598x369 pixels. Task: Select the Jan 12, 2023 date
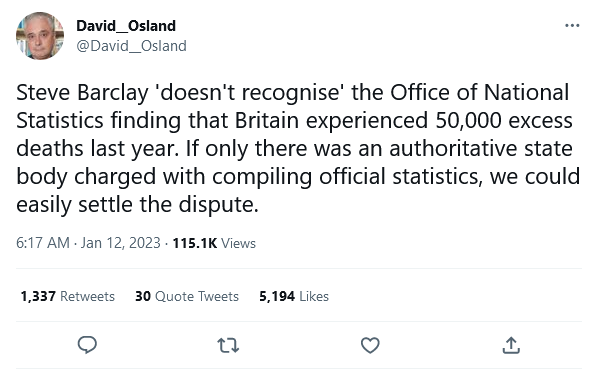[121, 243]
